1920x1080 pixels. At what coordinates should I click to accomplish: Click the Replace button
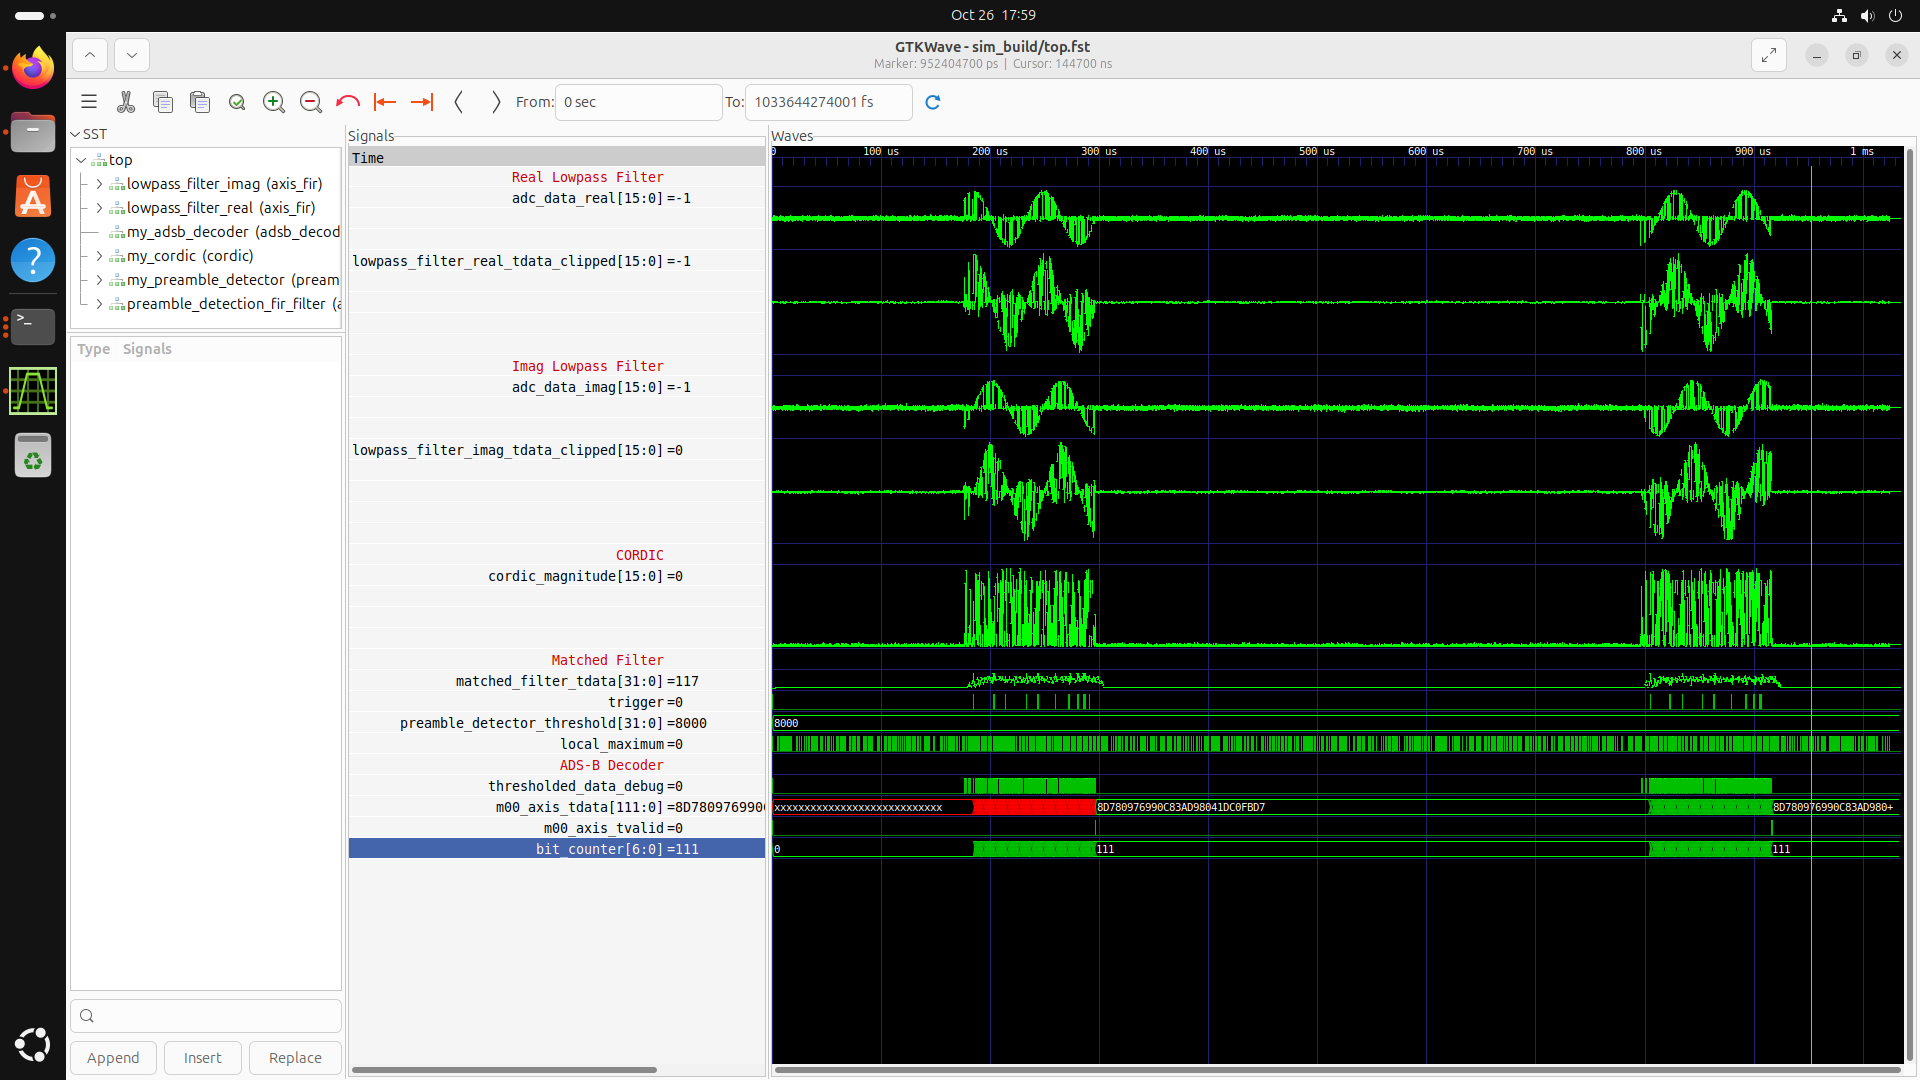click(294, 1057)
